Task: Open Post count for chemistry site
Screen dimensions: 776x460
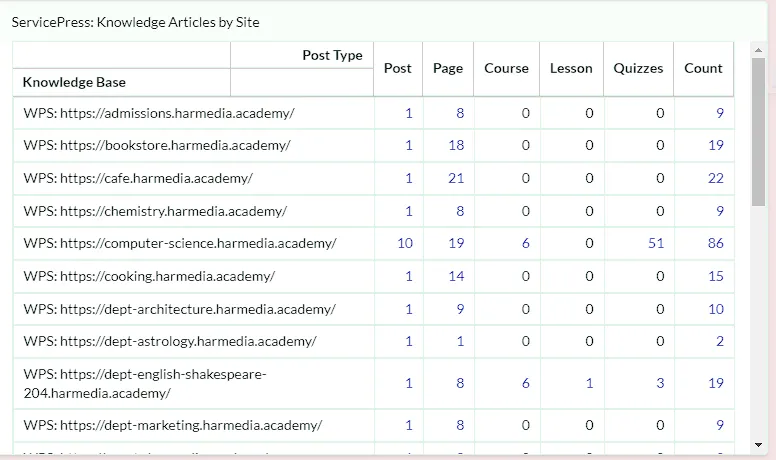Action: (409, 211)
